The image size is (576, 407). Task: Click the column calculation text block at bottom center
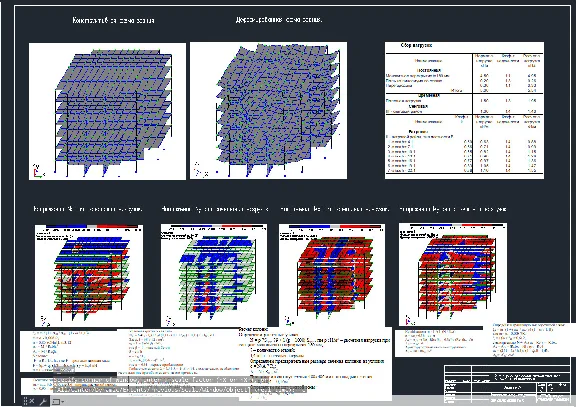(315, 363)
